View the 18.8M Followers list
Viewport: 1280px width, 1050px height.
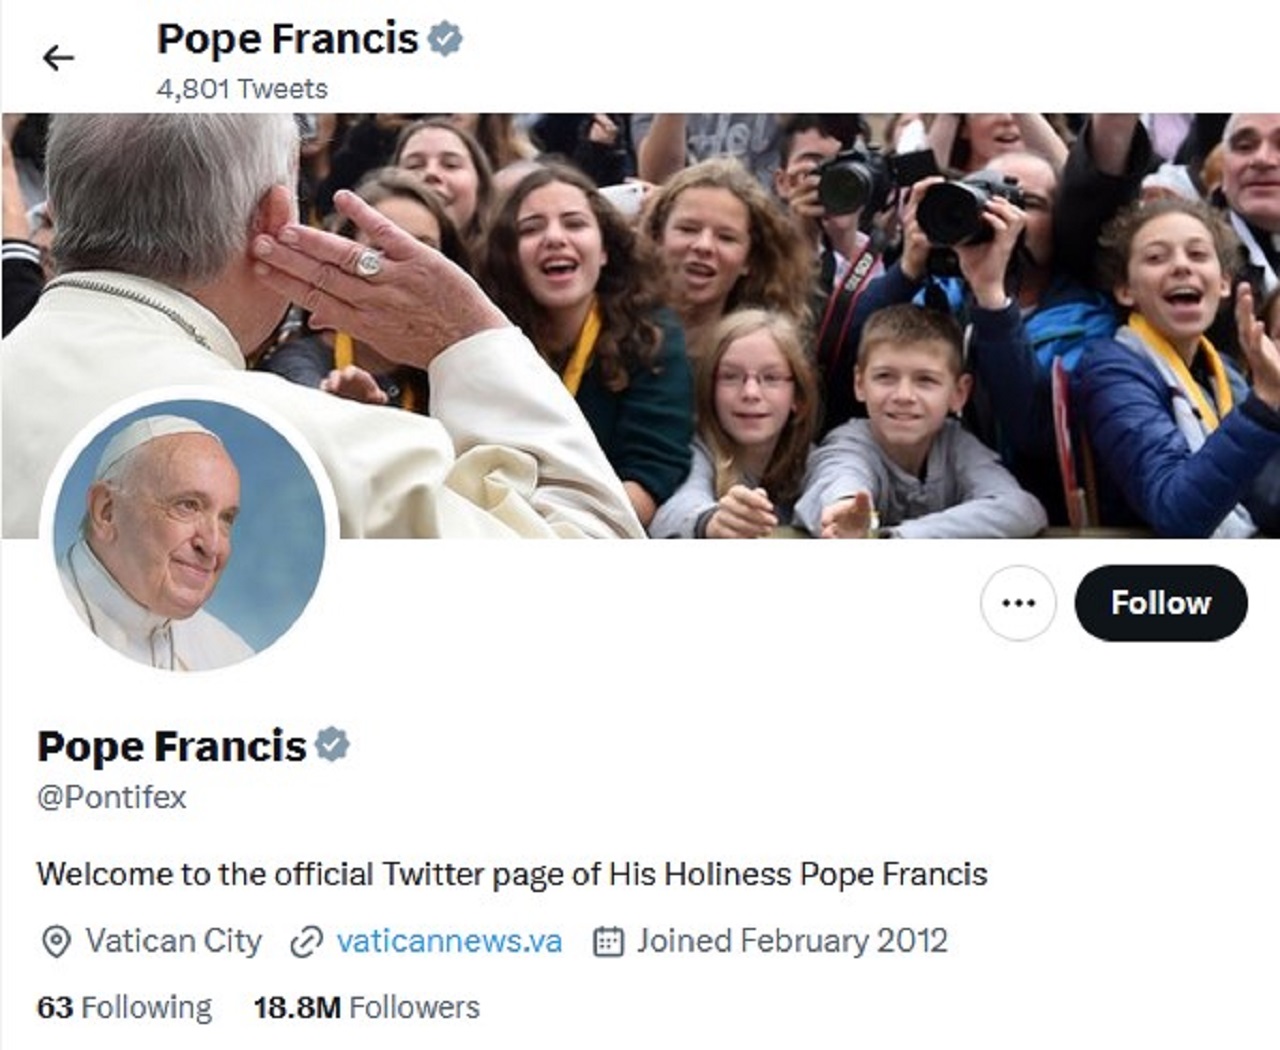tap(366, 1007)
